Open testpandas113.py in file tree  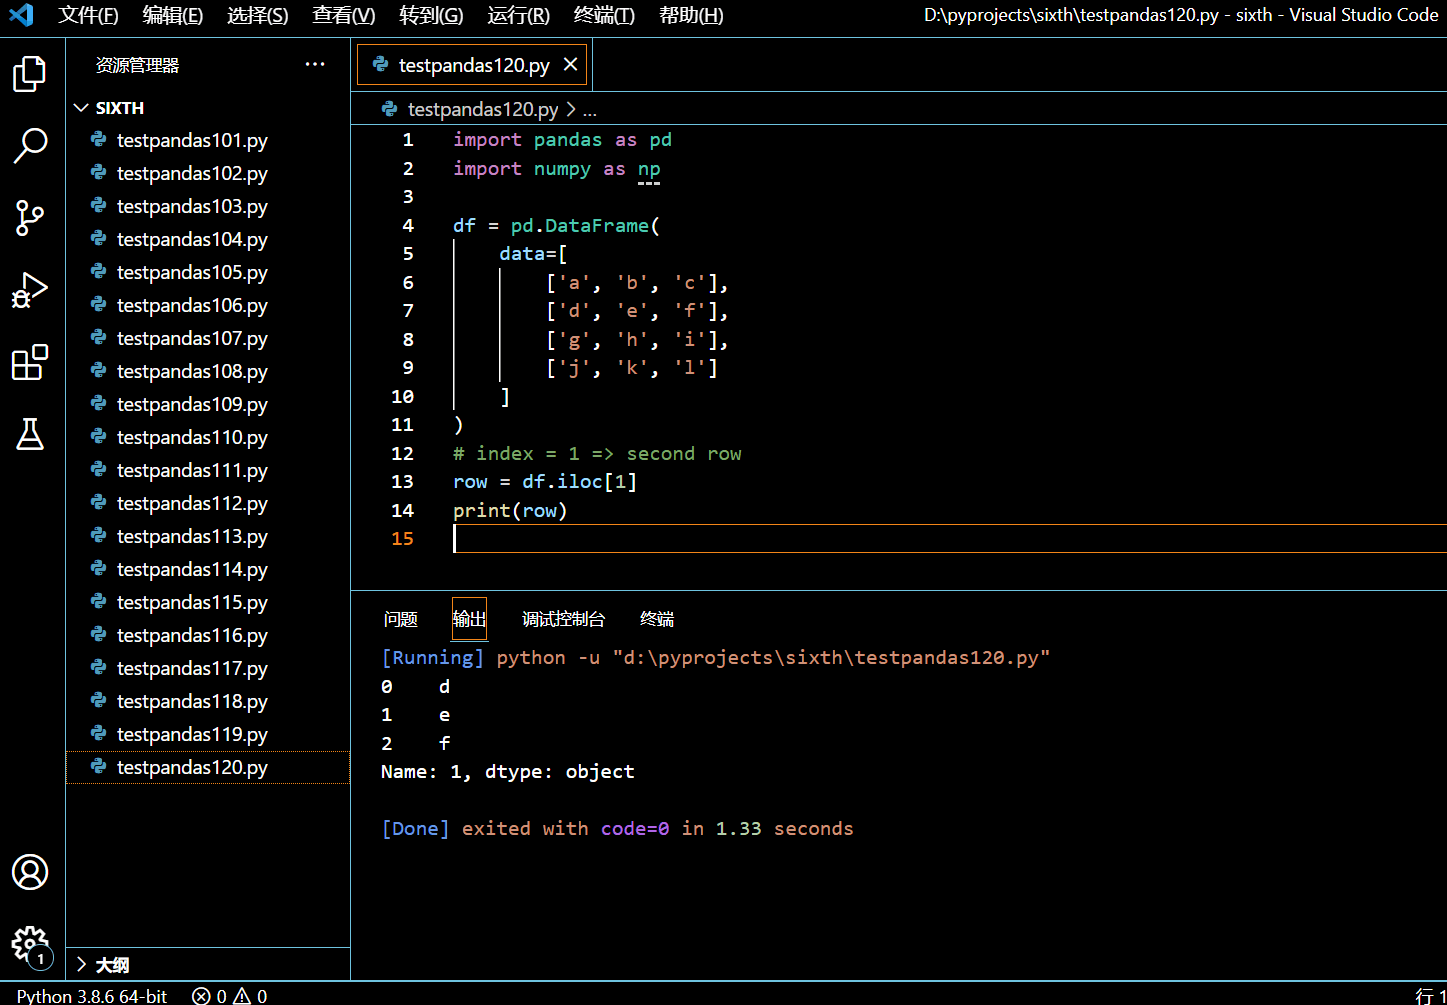(208, 536)
